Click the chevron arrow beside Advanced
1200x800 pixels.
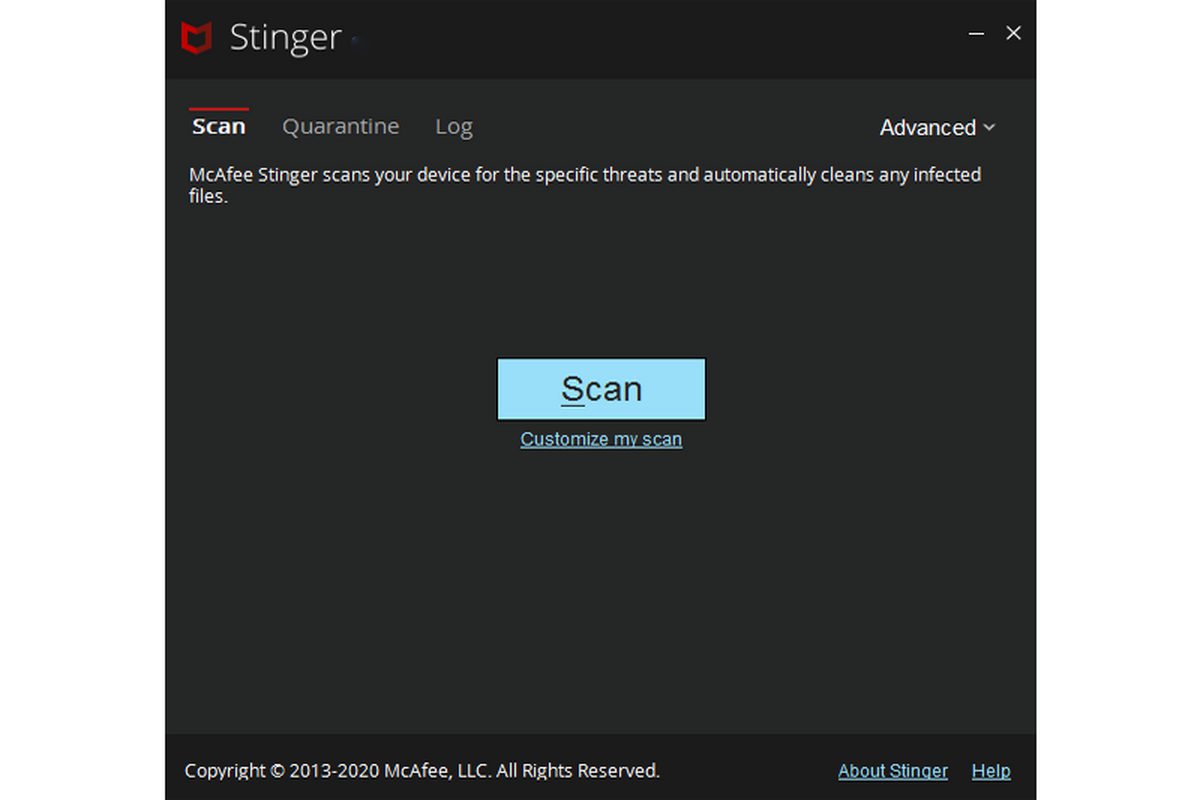989,128
